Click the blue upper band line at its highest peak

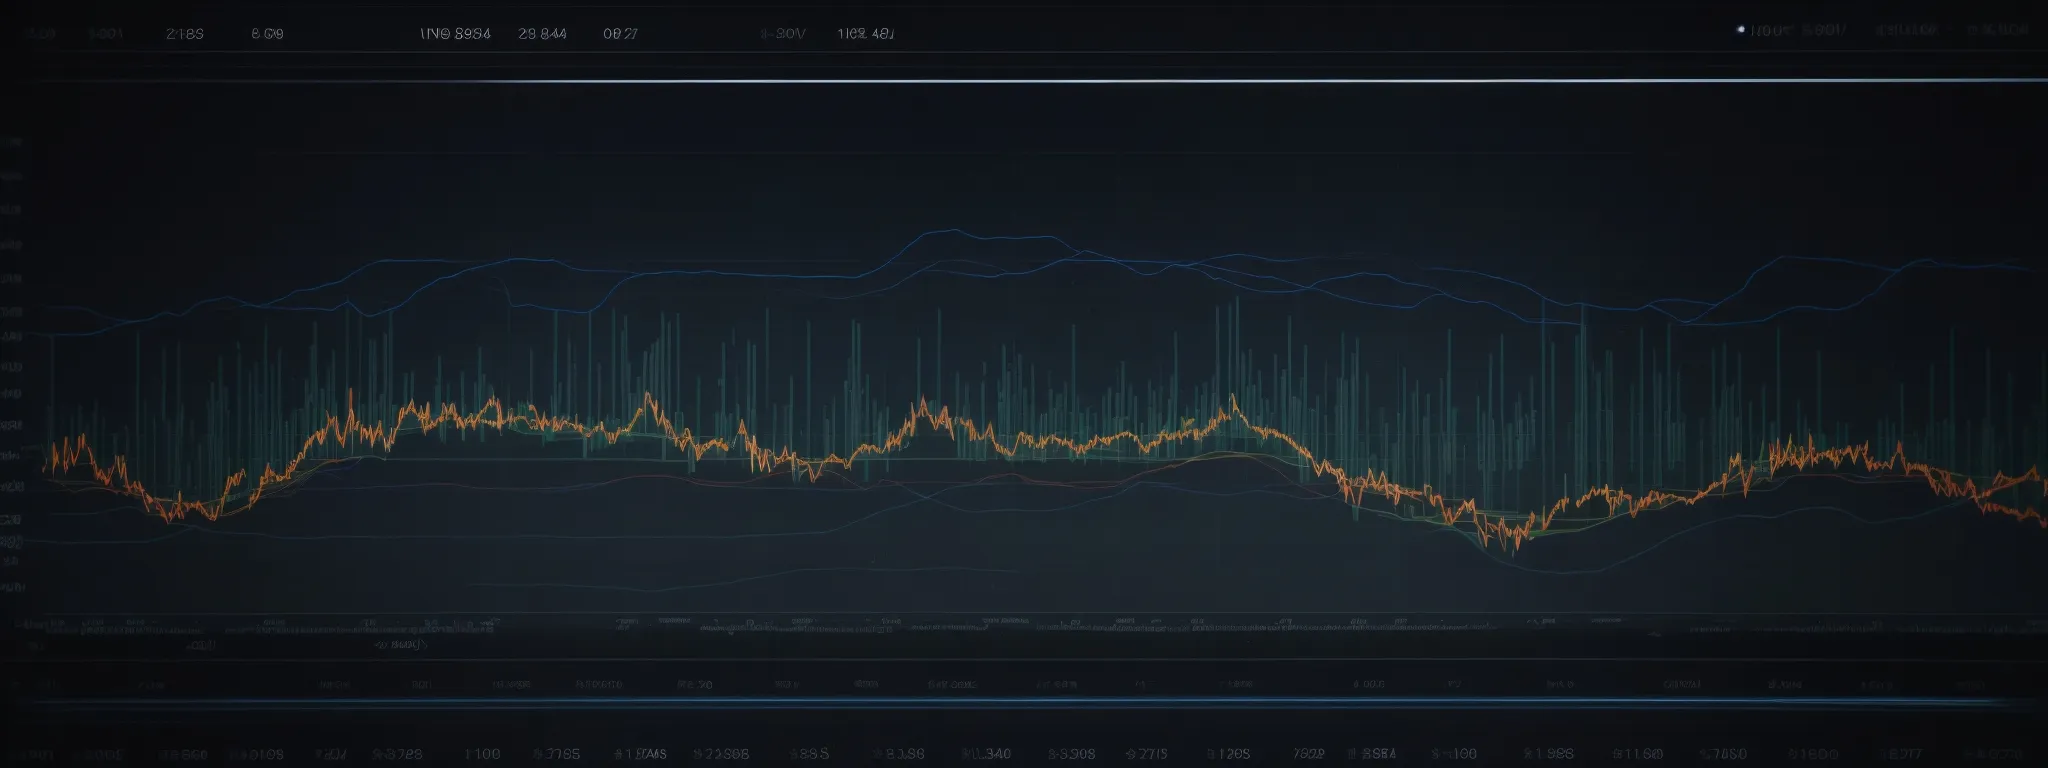coord(940,232)
